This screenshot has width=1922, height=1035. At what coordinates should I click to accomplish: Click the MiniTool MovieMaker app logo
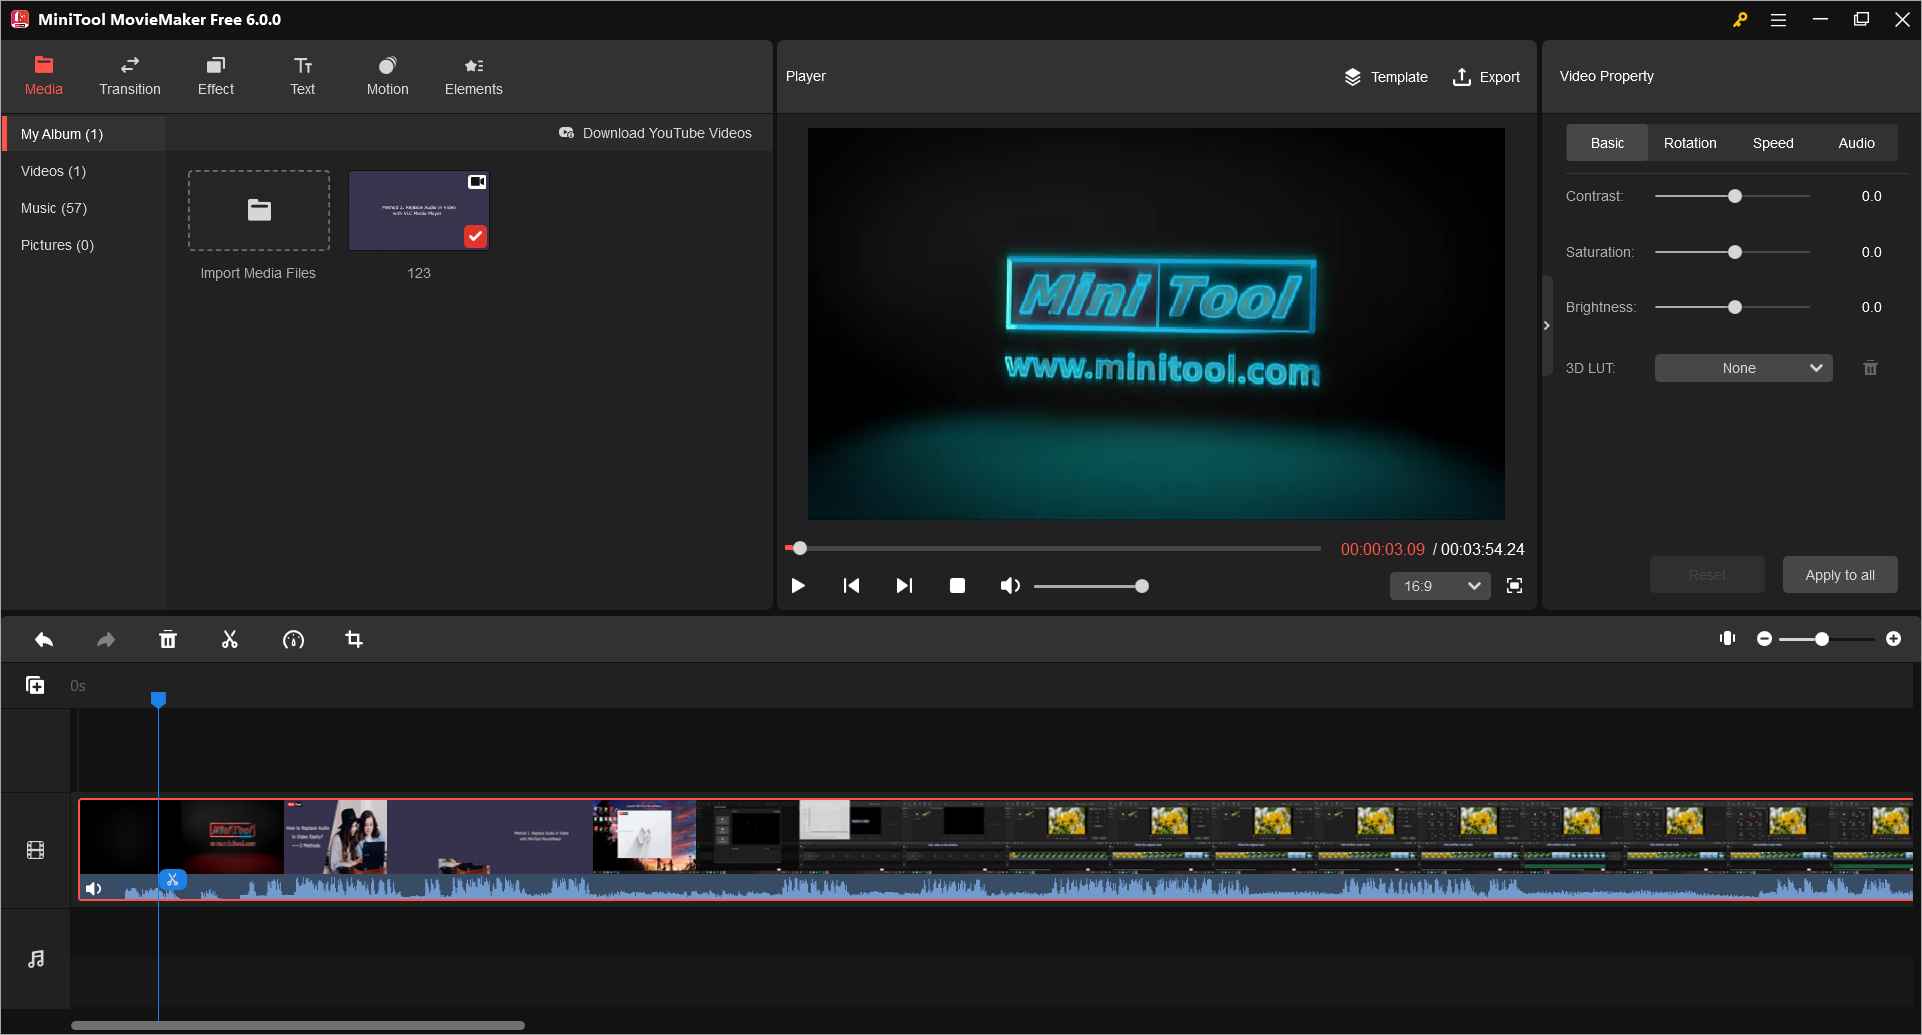click(20, 19)
